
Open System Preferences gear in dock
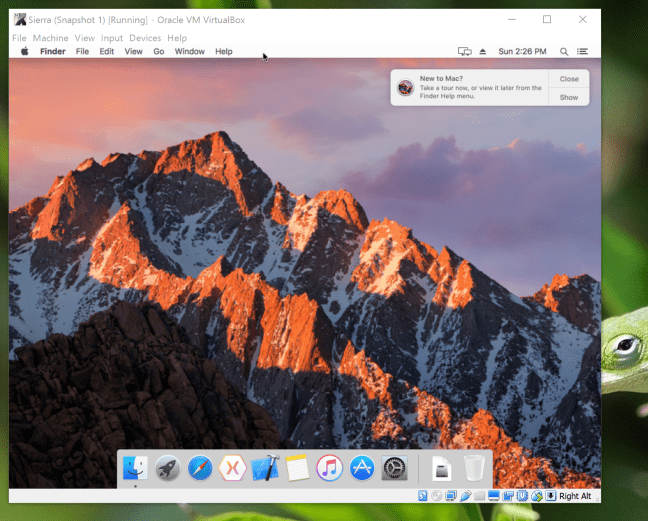[x=394, y=467]
